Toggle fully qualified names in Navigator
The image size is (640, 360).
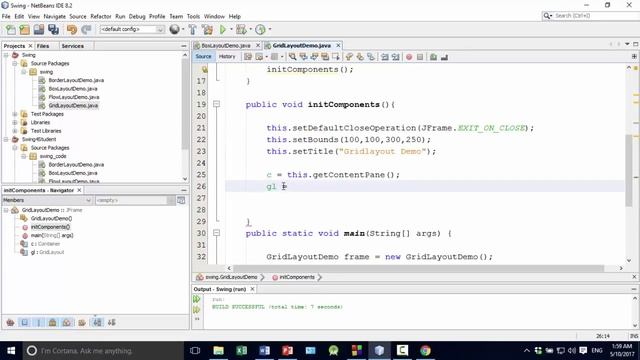click(x=82, y=322)
